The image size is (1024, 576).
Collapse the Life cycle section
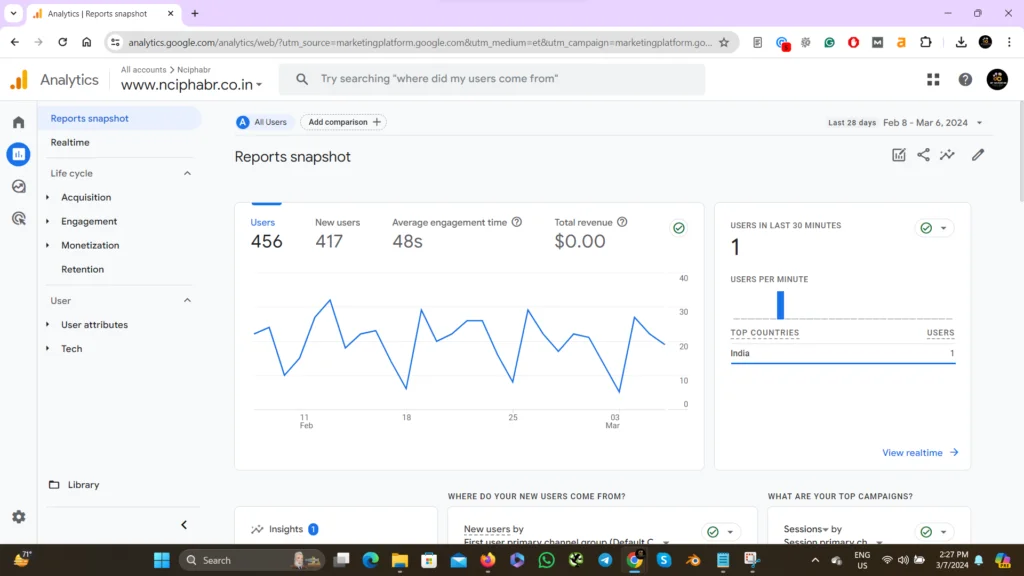tap(187, 173)
